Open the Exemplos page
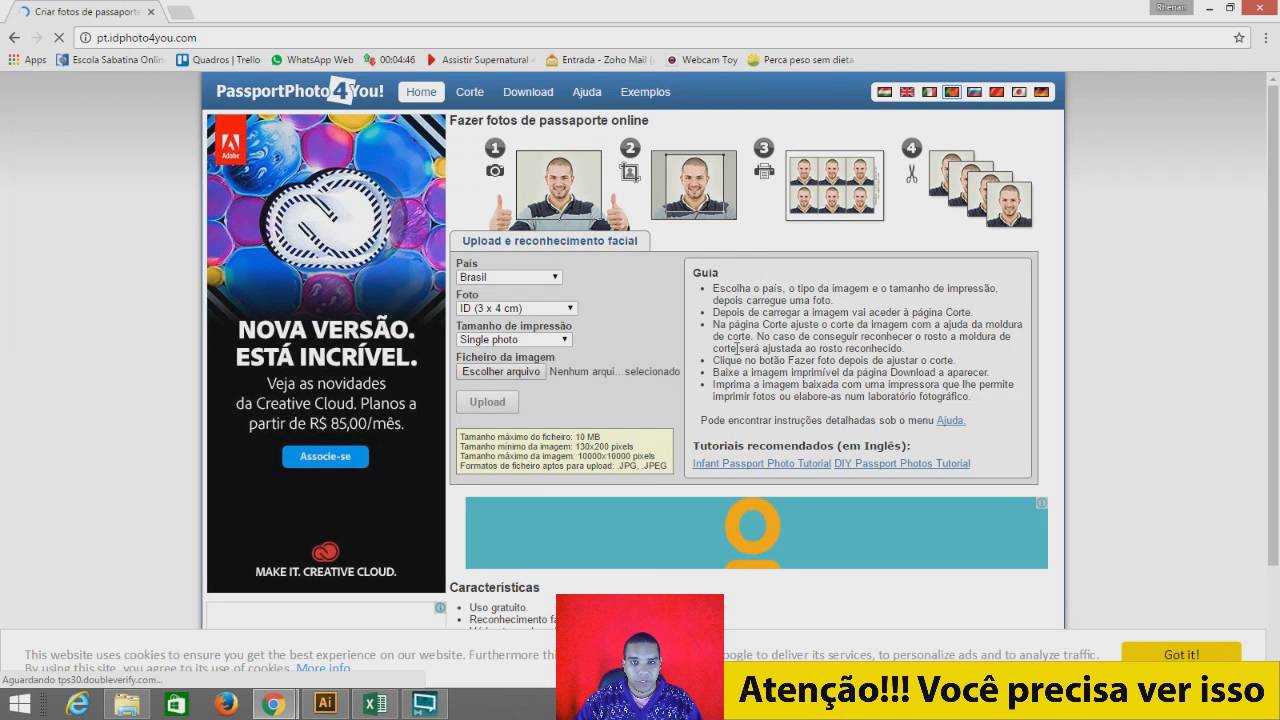Image resolution: width=1280 pixels, height=720 pixels. 645,92
